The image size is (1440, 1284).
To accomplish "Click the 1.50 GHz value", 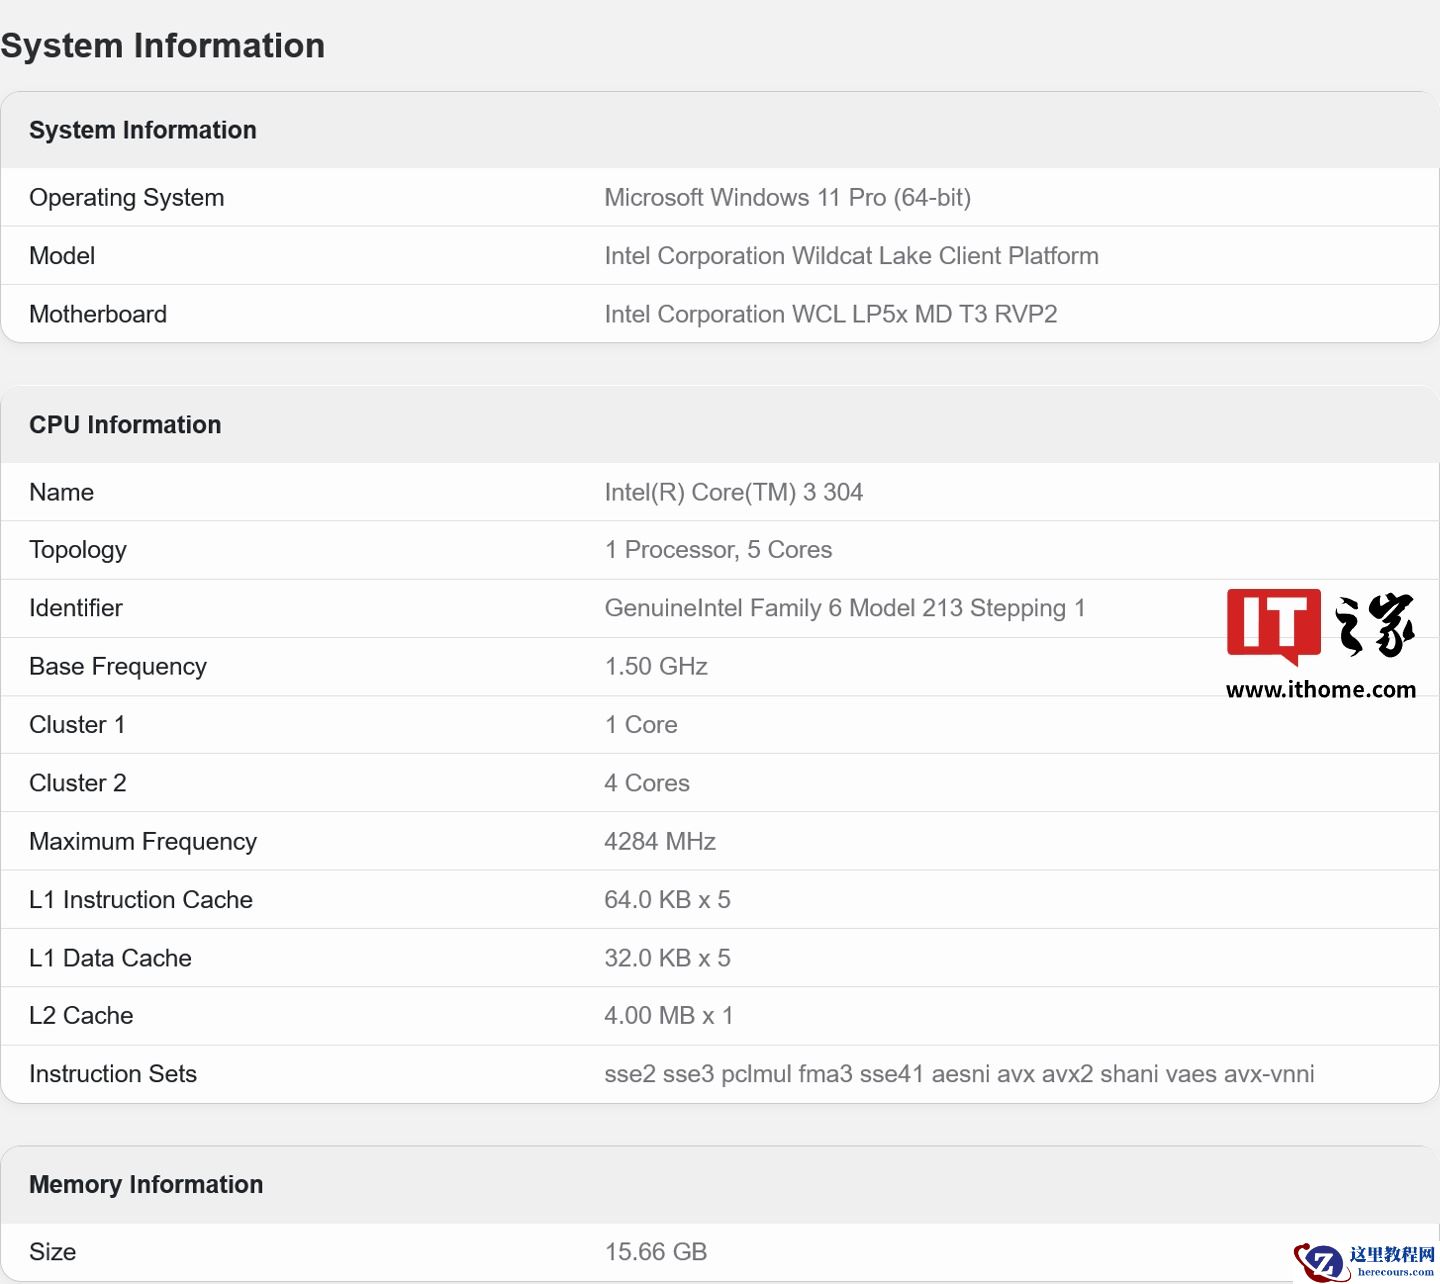I will pyautogui.click(x=656, y=666).
